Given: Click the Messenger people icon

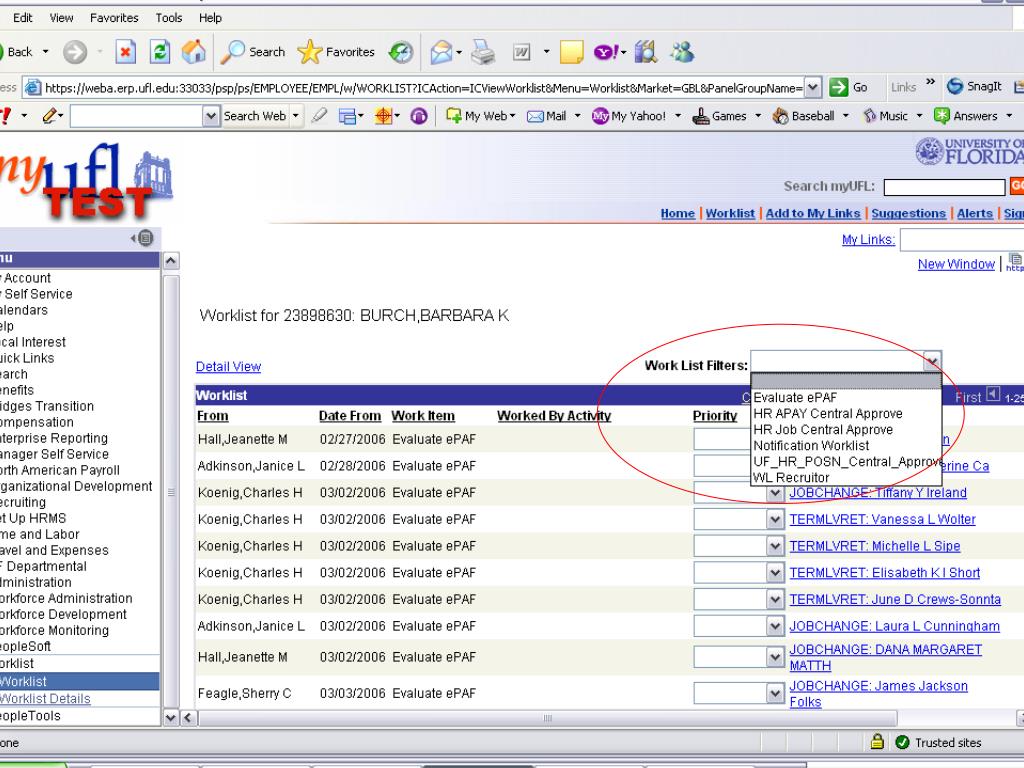Looking at the screenshot, I should pos(682,52).
